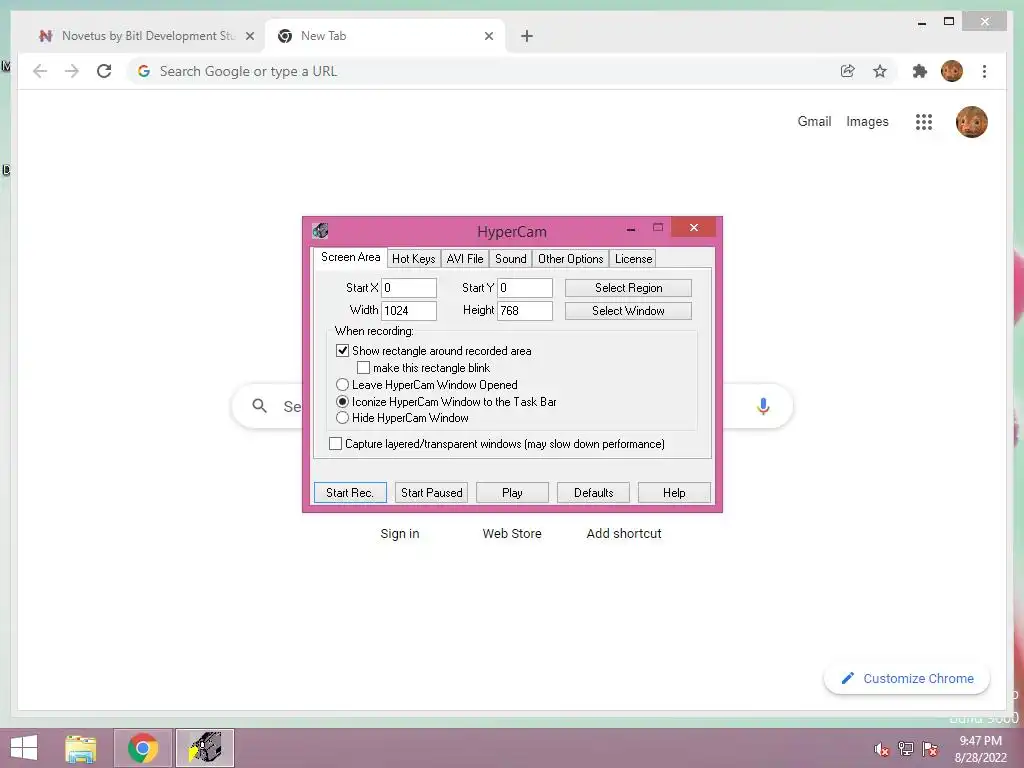The width and height of the screenshot is (1024, 768).
Task: Open the Windows Start menu
Action: pyautogui.click(x=24, y=748)
